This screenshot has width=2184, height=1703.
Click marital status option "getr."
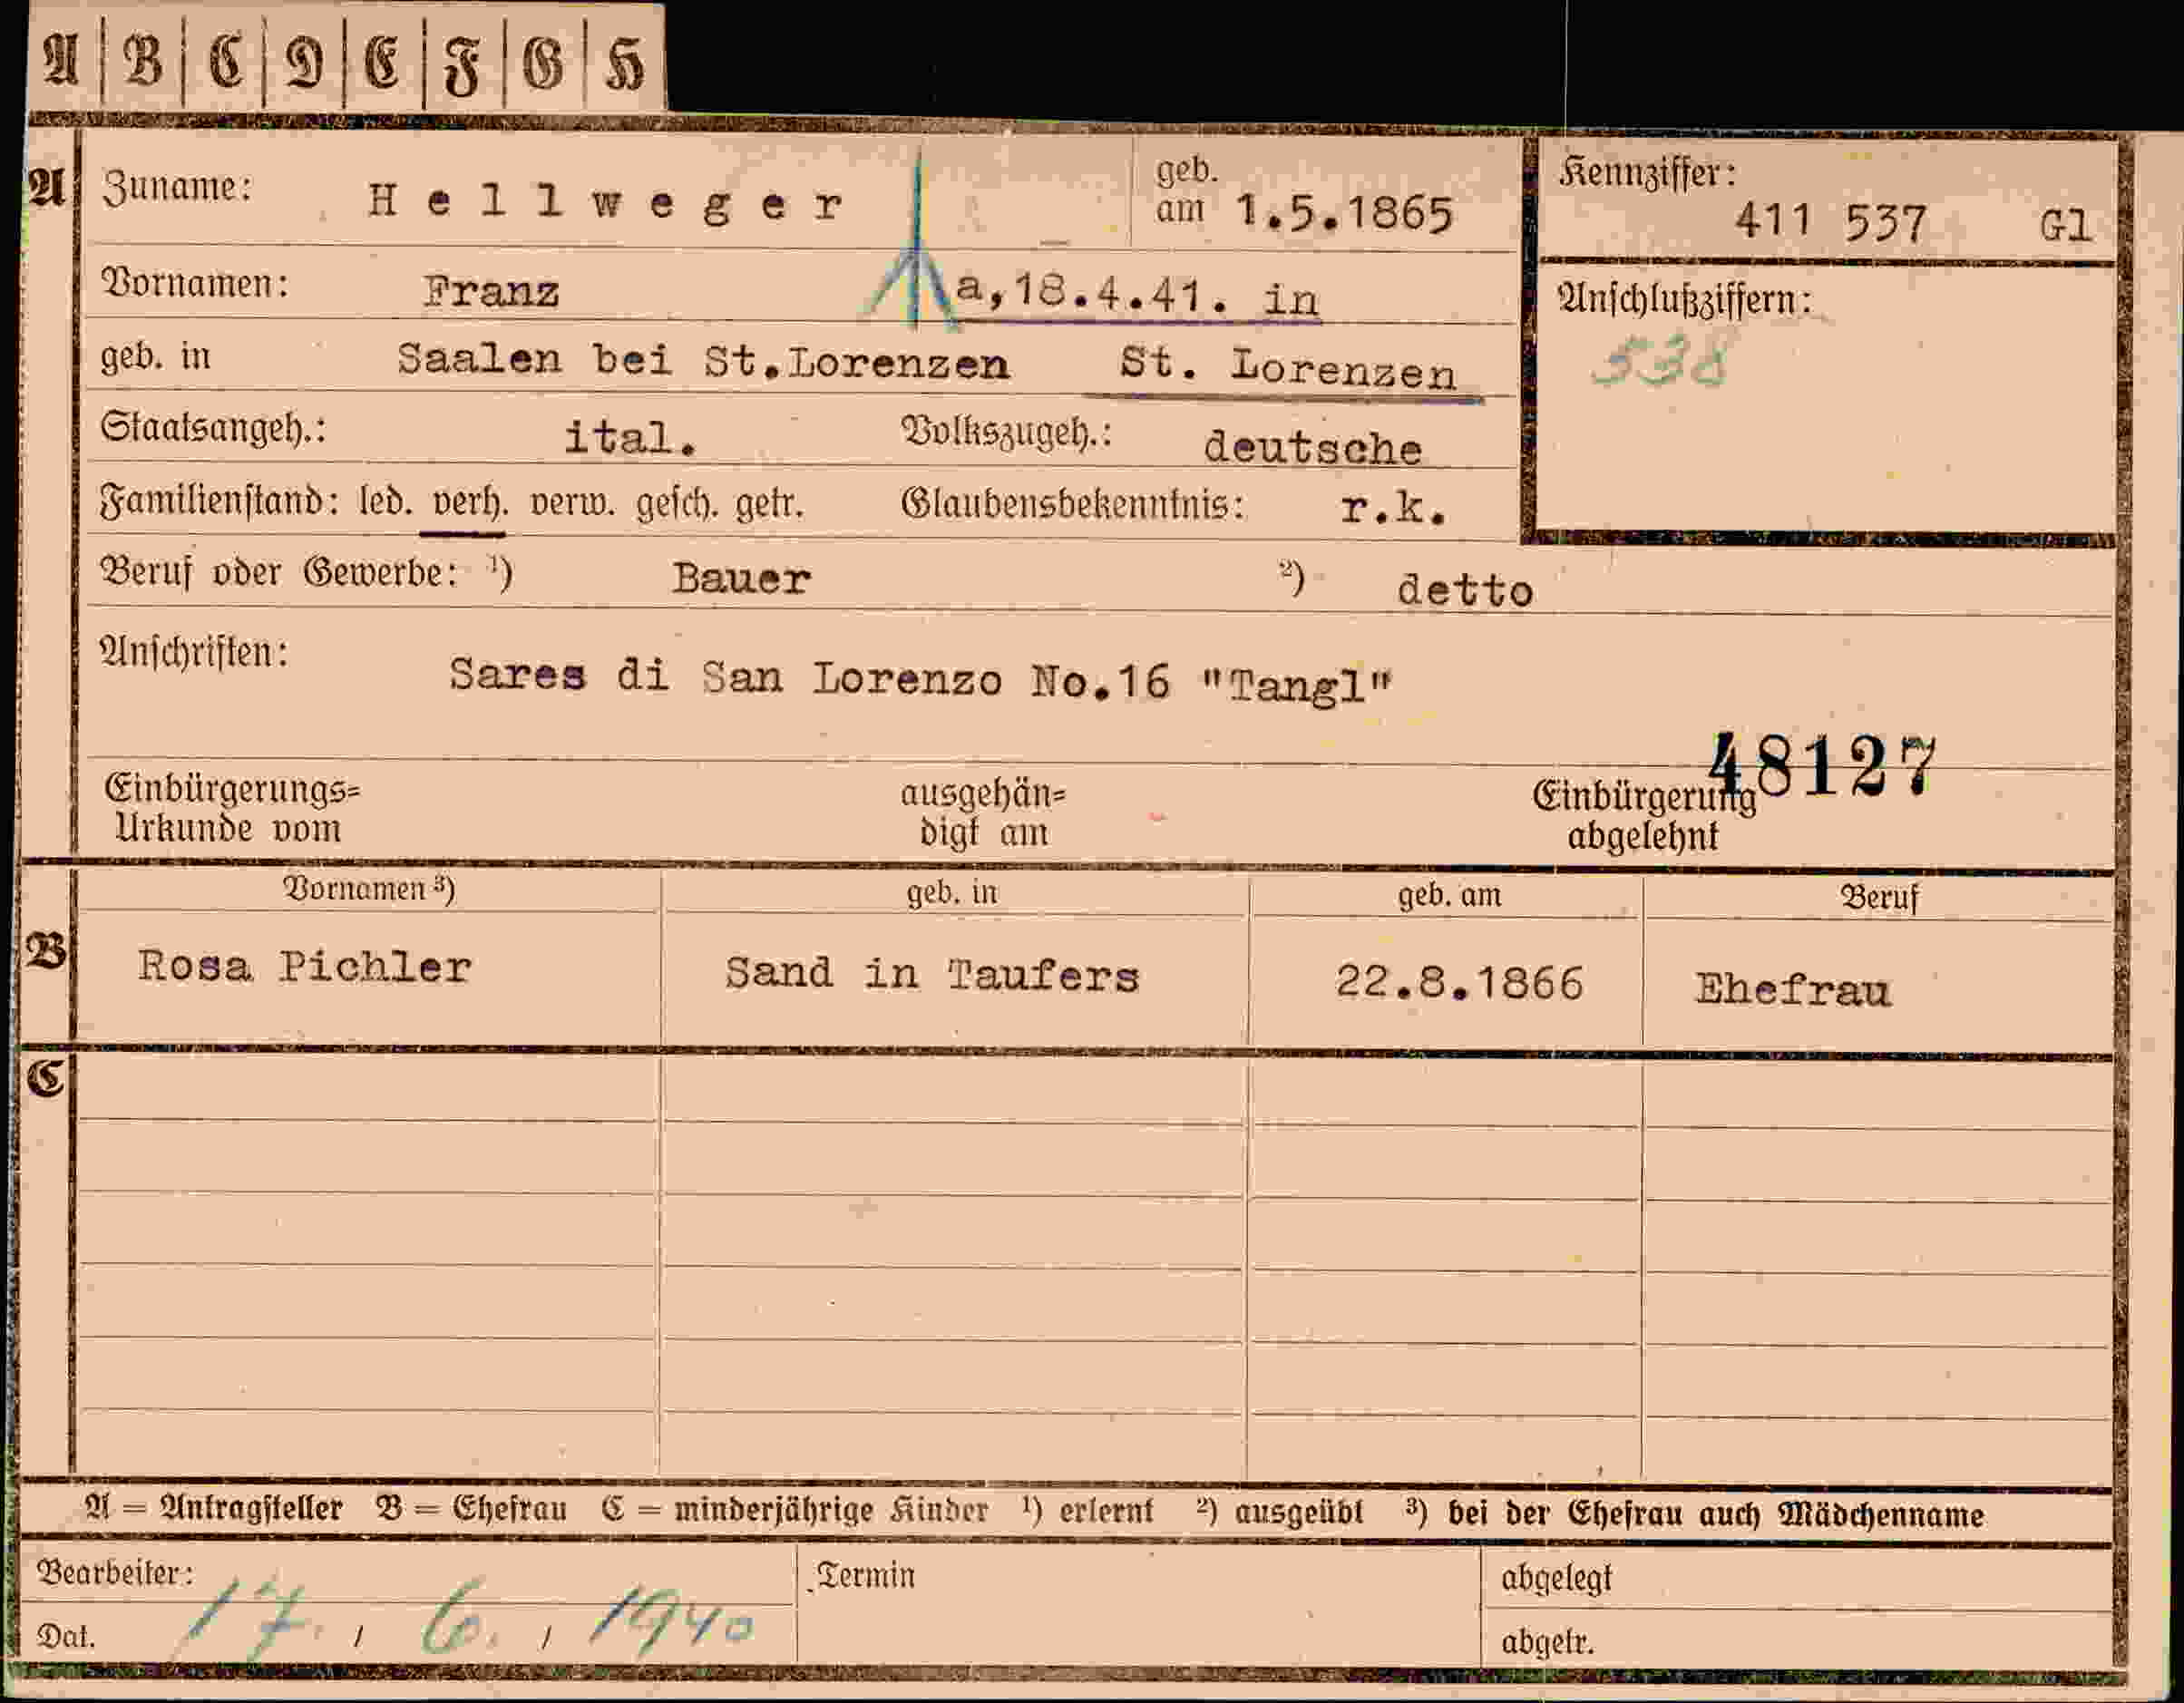click(x=769, y=505)
